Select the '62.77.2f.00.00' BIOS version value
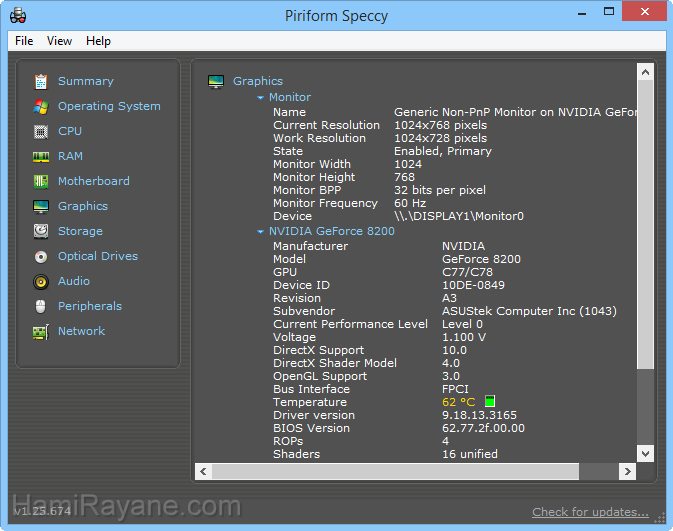The width and height of the screenshot is (673, 531). (483, 428)
